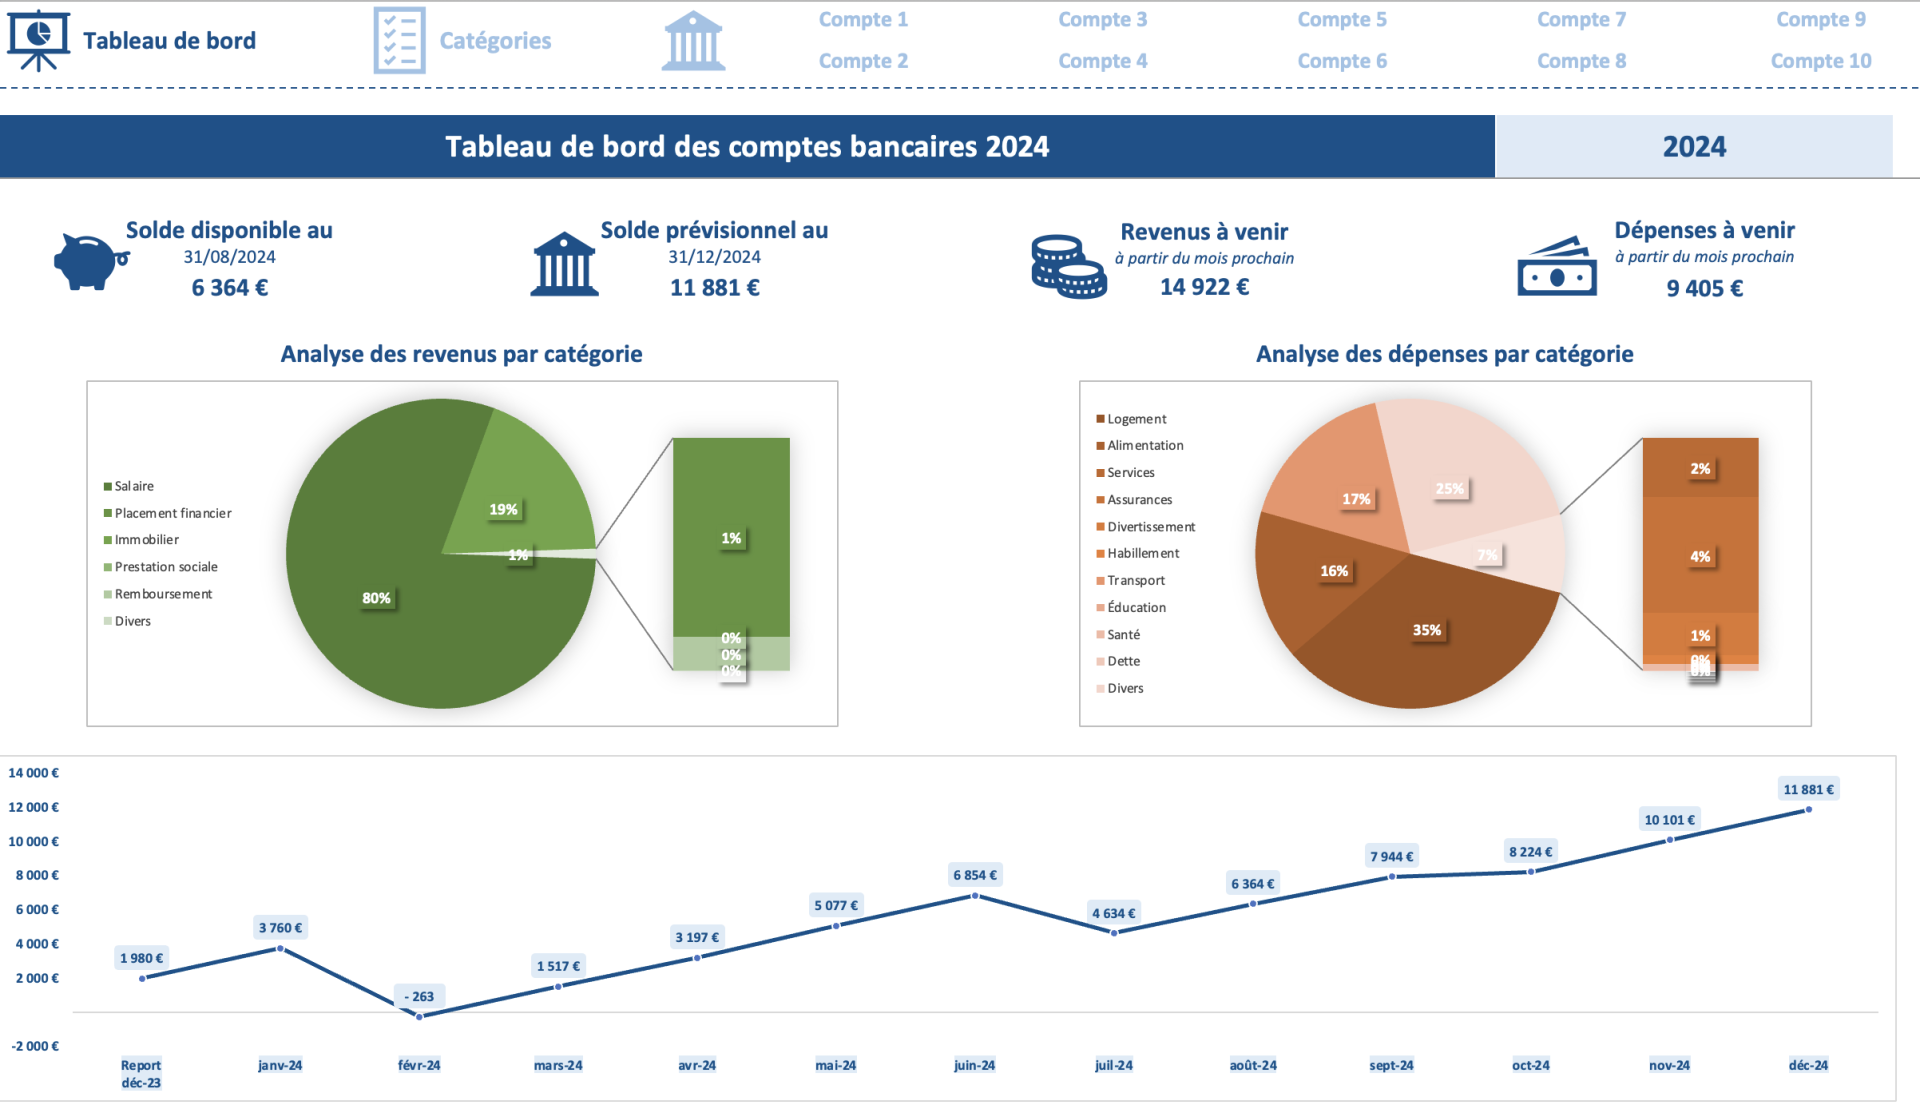
Task: Open the Divers category in the expenses legend
Action: [x=1124, y=688]
